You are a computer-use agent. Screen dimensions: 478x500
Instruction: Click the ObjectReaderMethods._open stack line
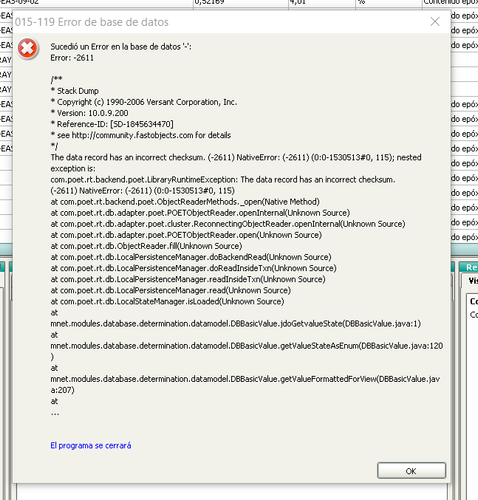[x=185, y=202]
